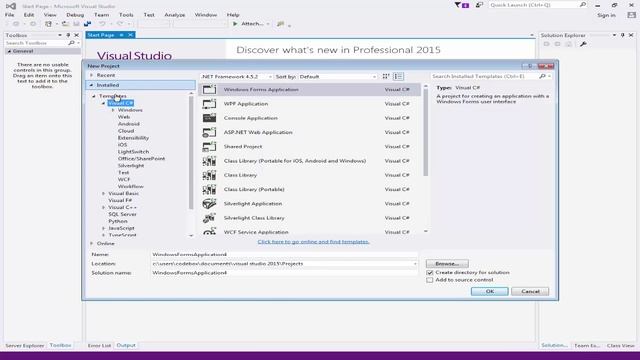Expand the Online section
This screenshot has height=360, width=640.
(91, 243)
